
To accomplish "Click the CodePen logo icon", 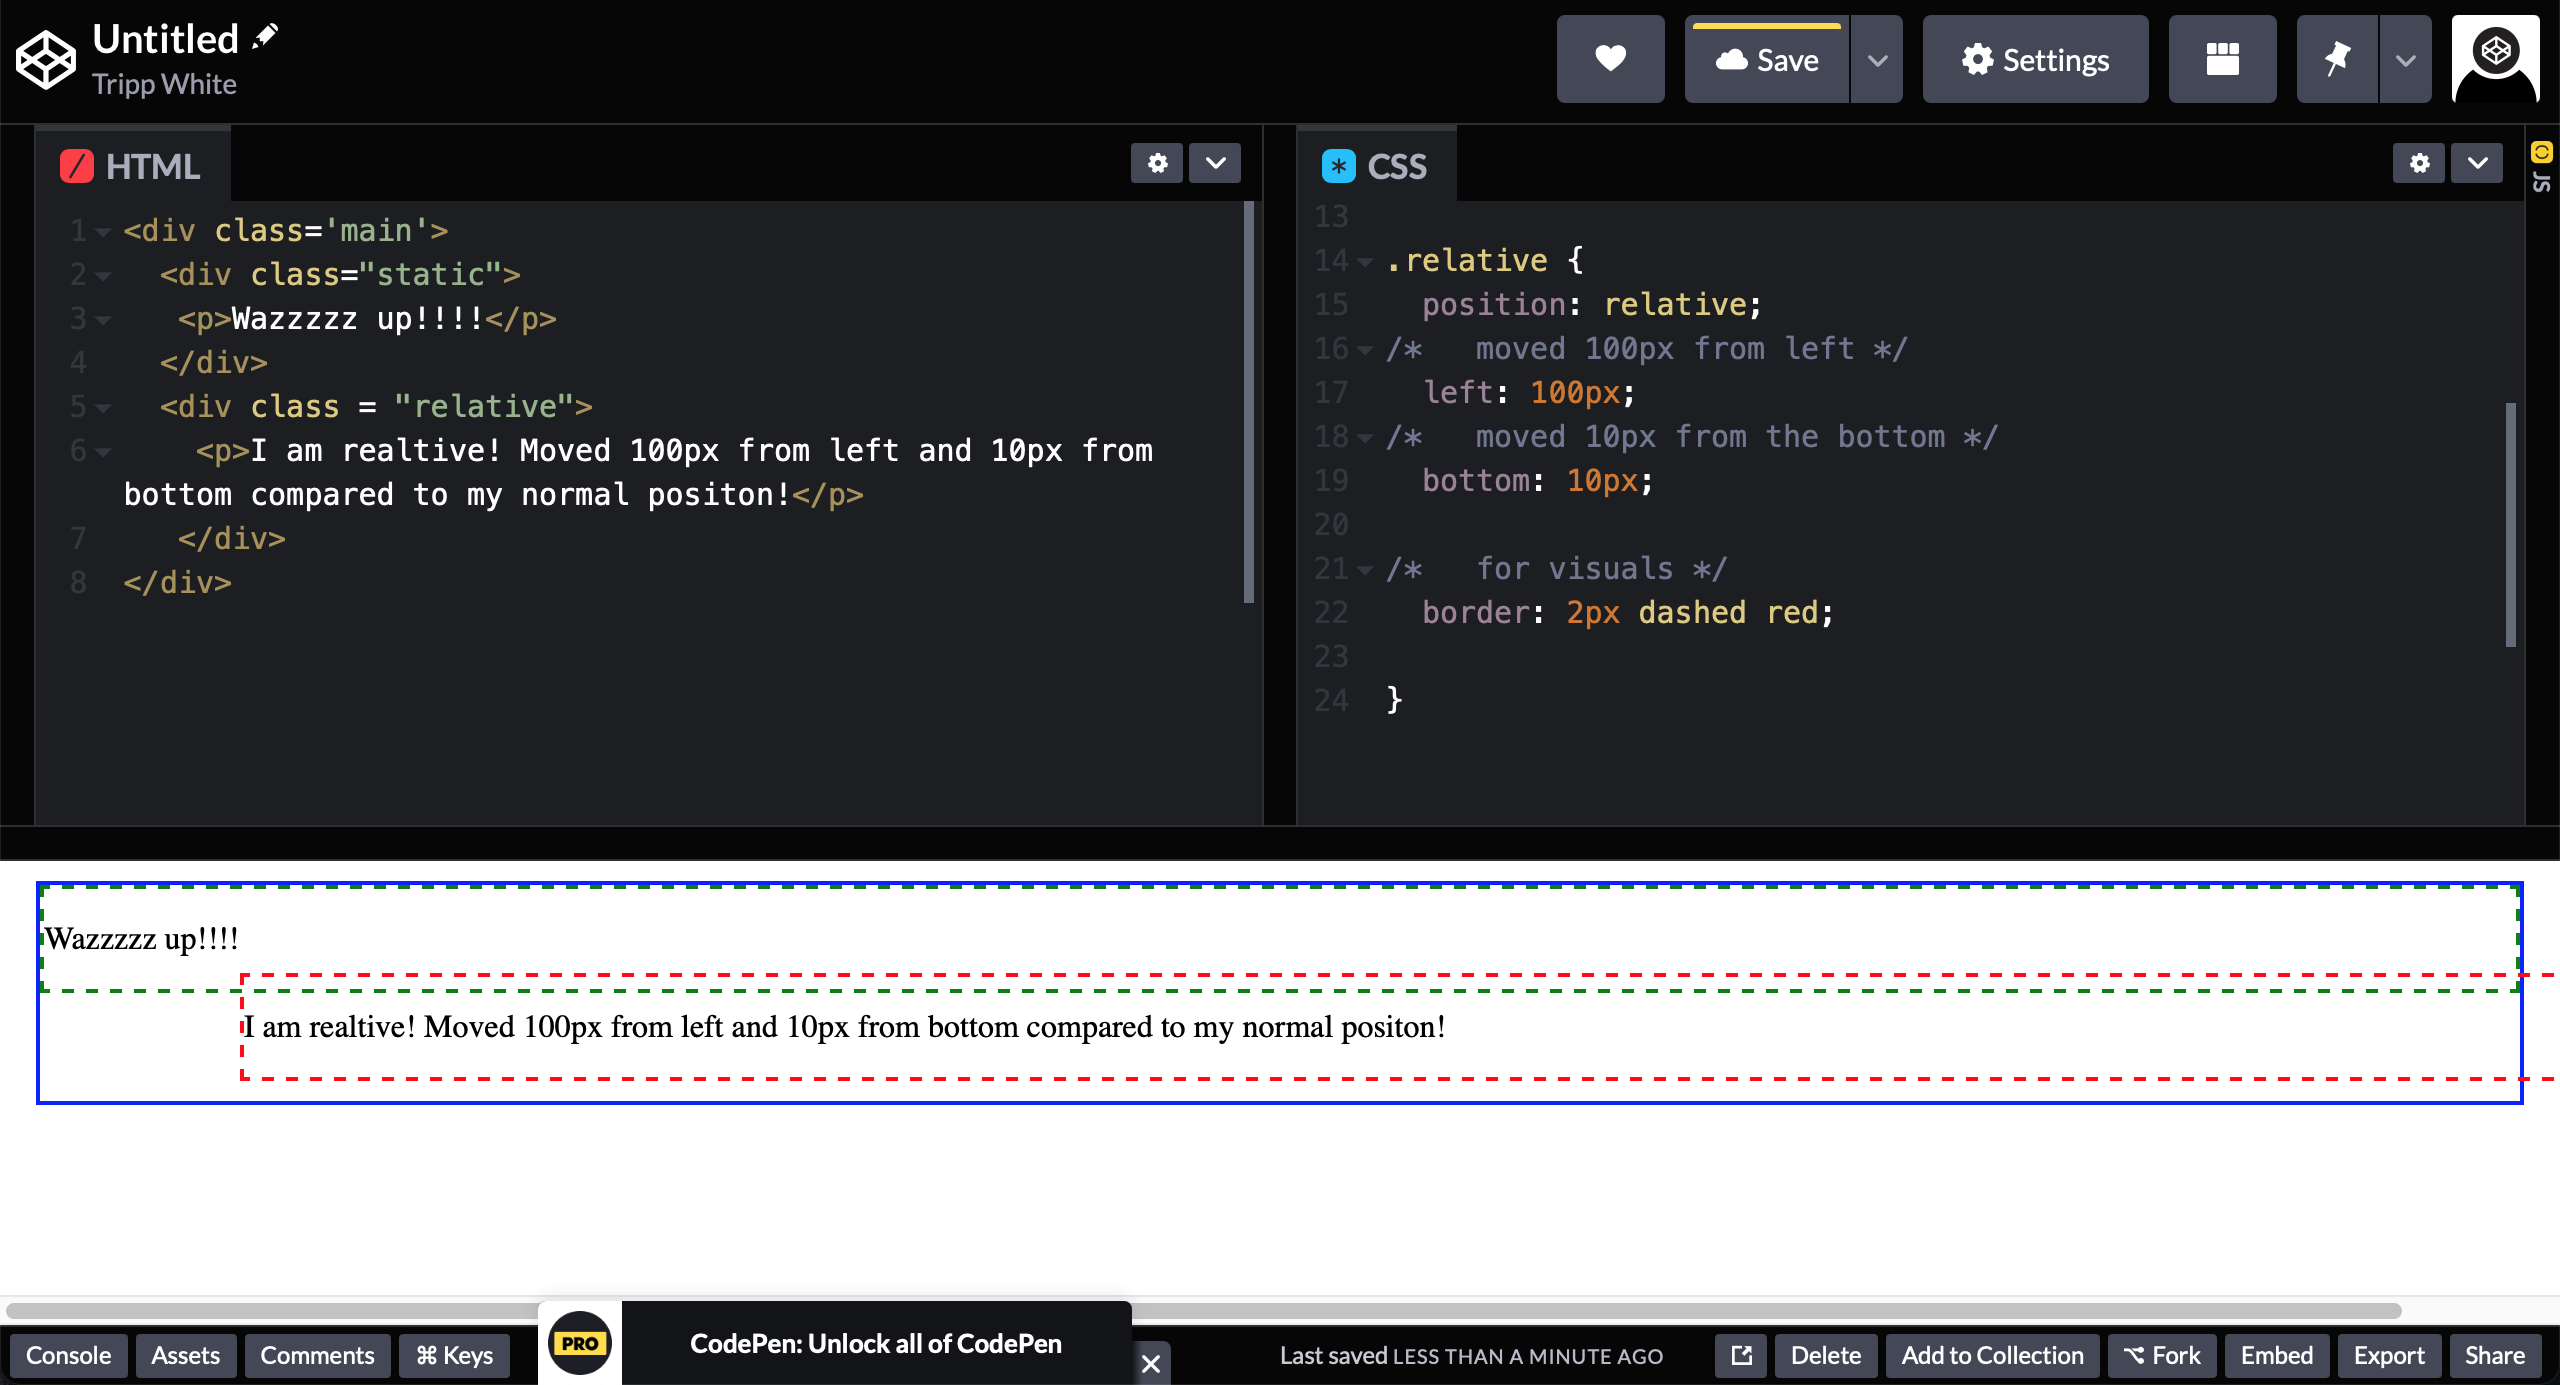I will [46, 59].
